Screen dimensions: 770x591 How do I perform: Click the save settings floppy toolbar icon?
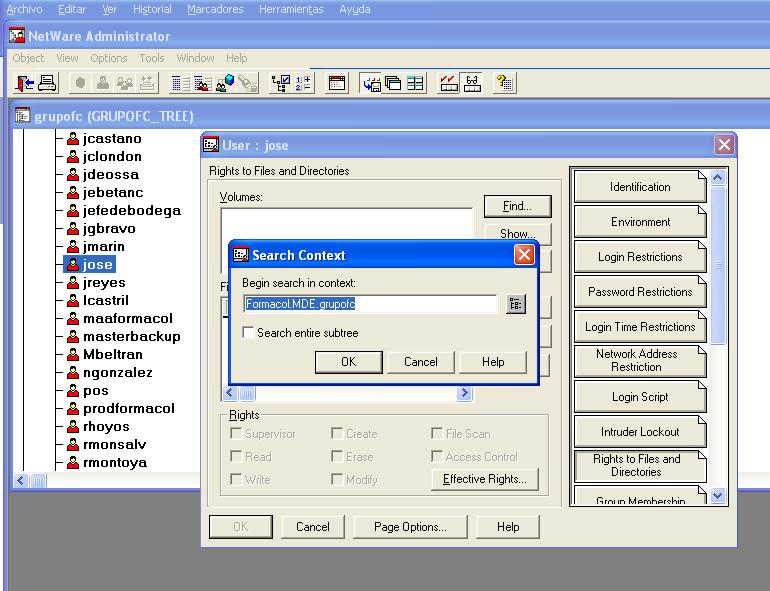pos(371,83)
